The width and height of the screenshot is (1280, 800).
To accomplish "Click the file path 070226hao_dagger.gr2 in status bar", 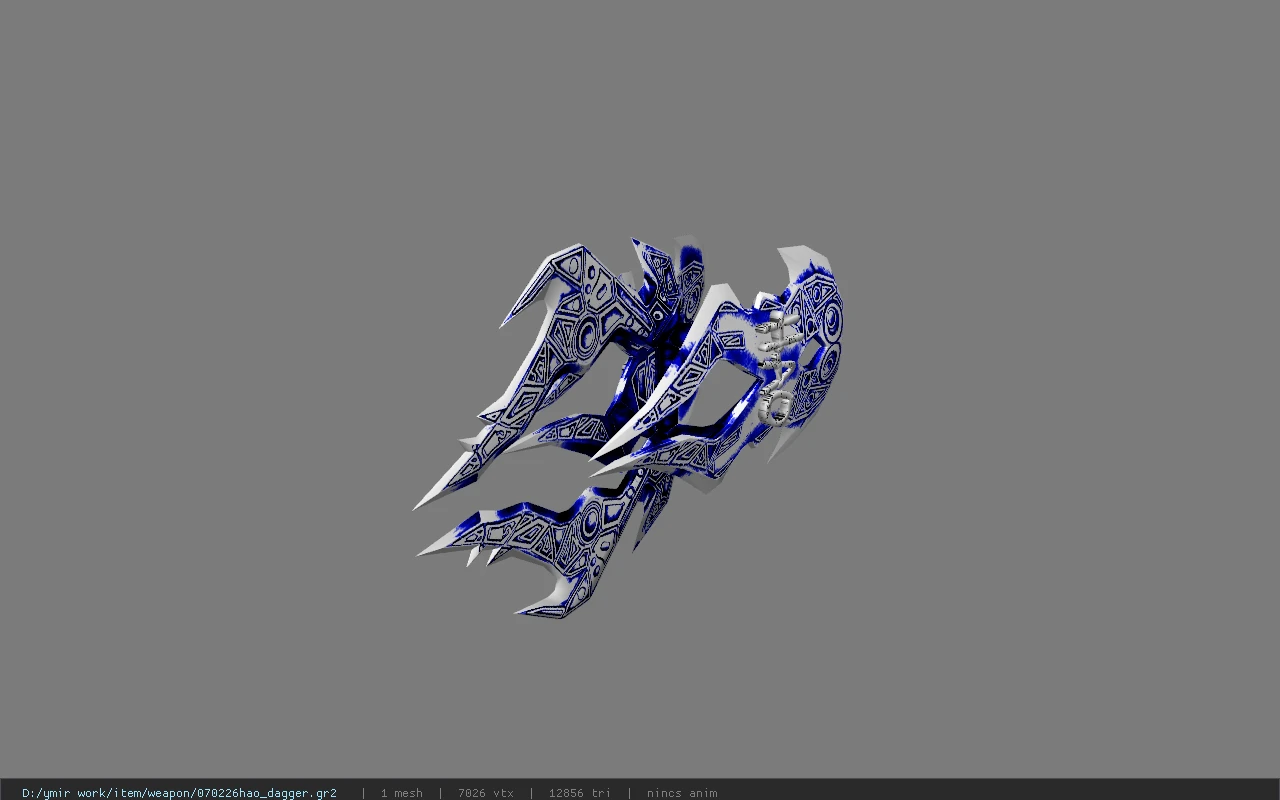I will point(179,793).
